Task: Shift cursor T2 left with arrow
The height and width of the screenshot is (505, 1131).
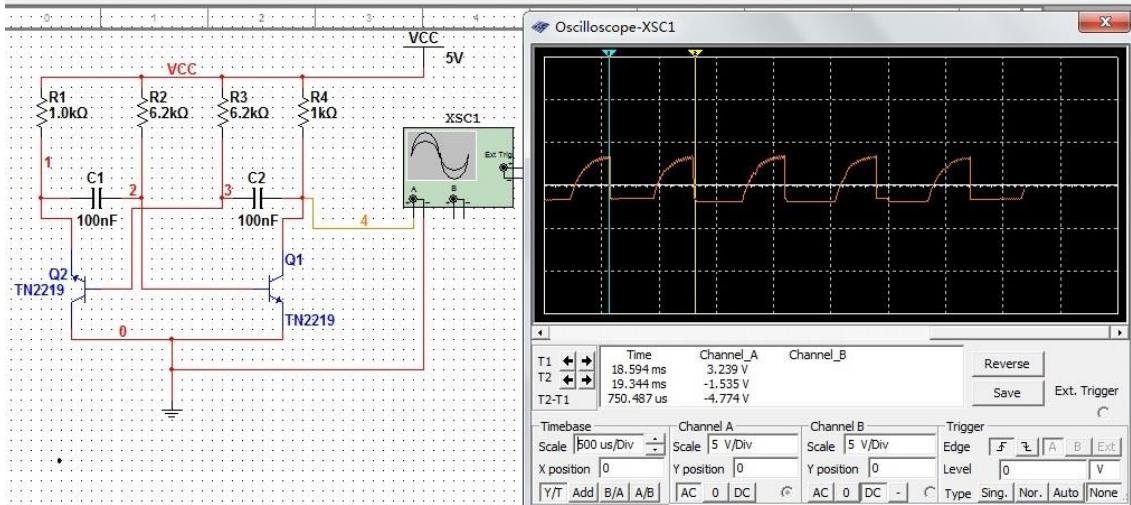Action: [x=570, y=380]
